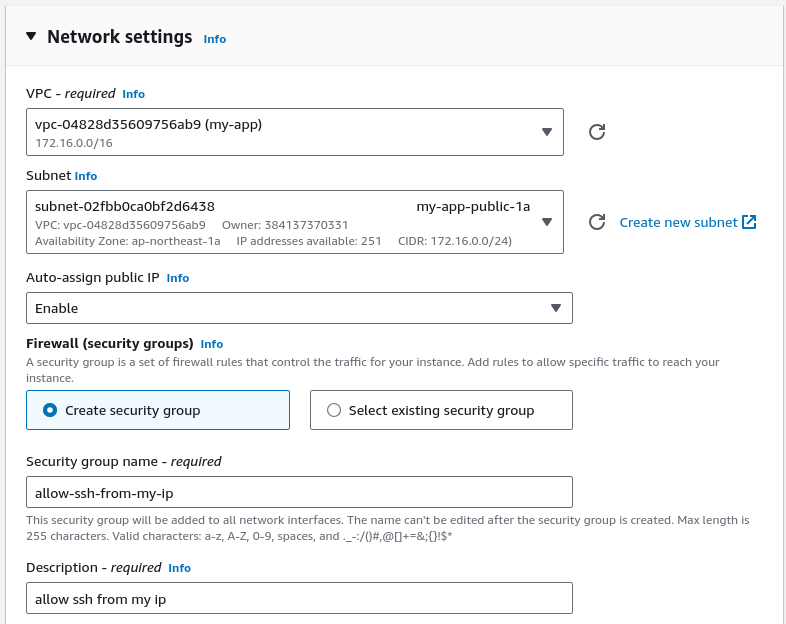Viewport: 786px width, 624px height.
Task: Open Info link for Firewall security groups
Action: pos(212,344)
